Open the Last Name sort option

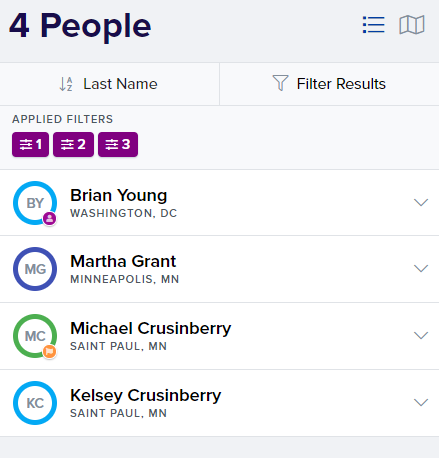tap(109, 84)
